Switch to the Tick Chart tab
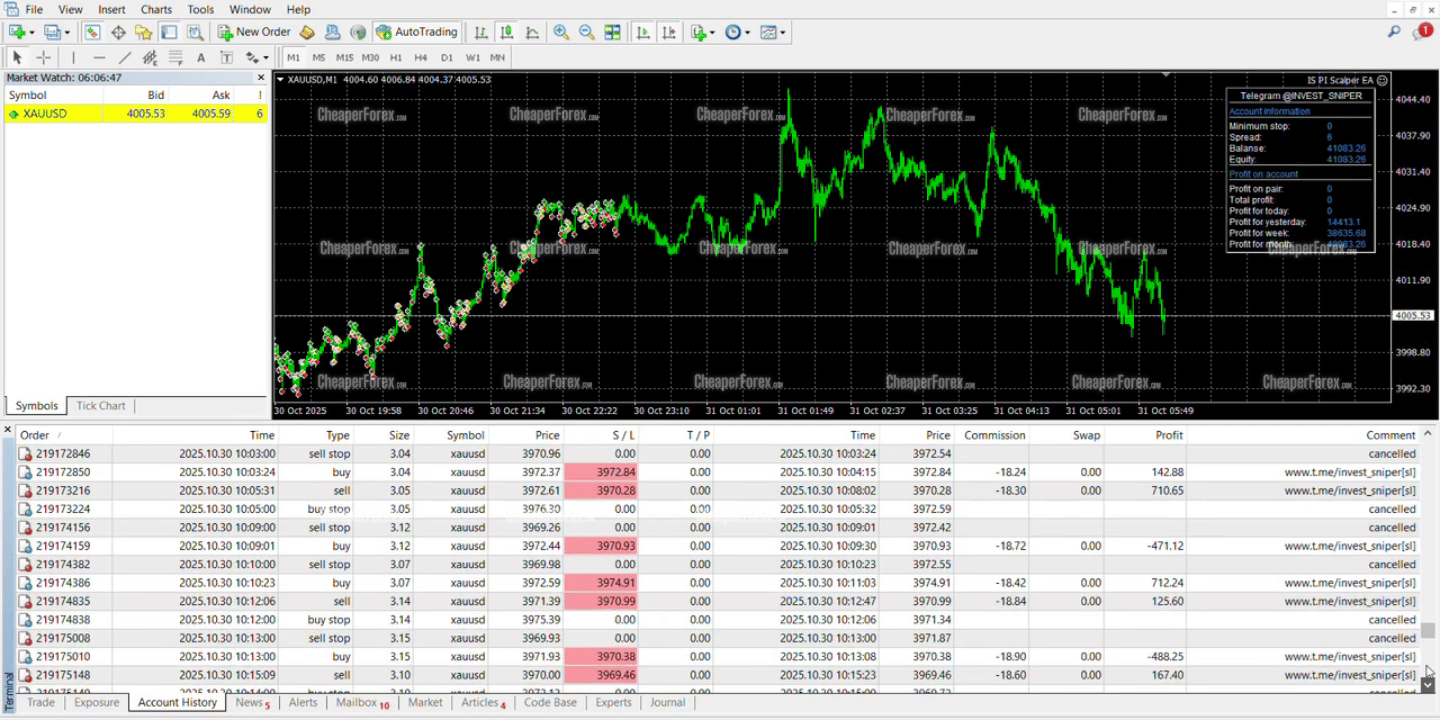The height and width of the screenshot is (720, 1440). pos(100,405)
